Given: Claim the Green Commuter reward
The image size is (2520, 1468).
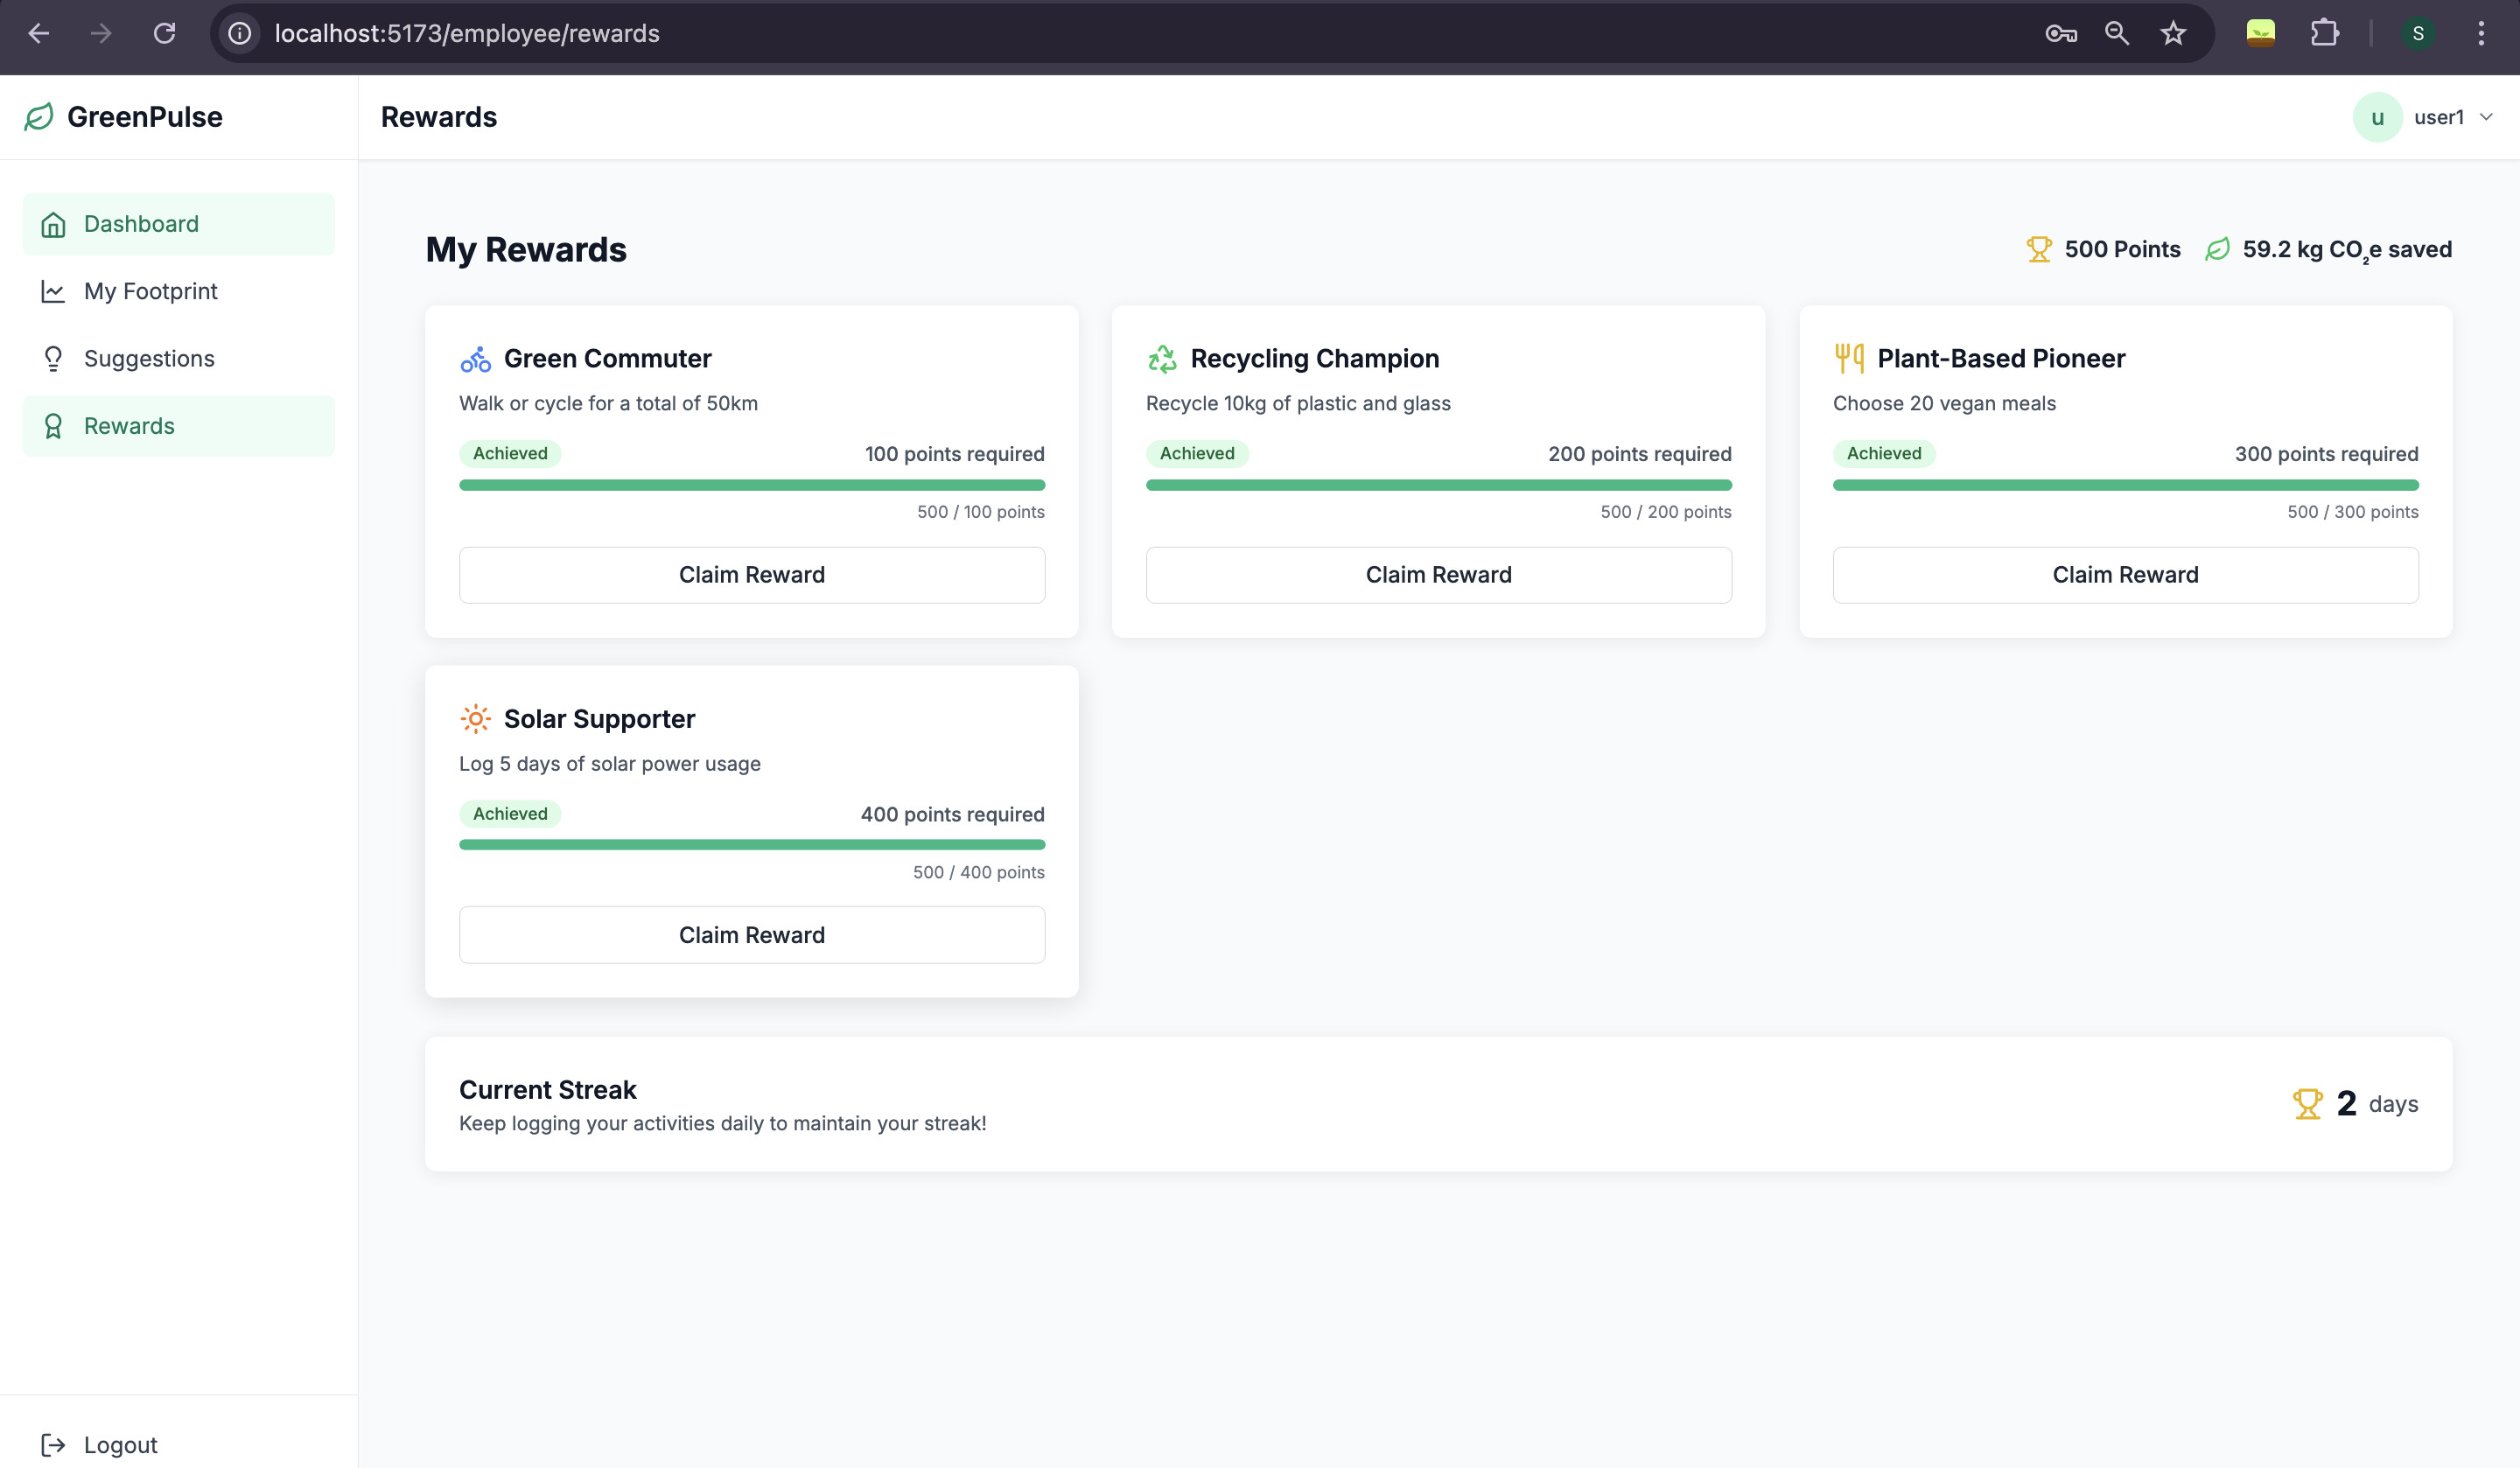Looking at the screenshot, I should (x=752, y=575).
